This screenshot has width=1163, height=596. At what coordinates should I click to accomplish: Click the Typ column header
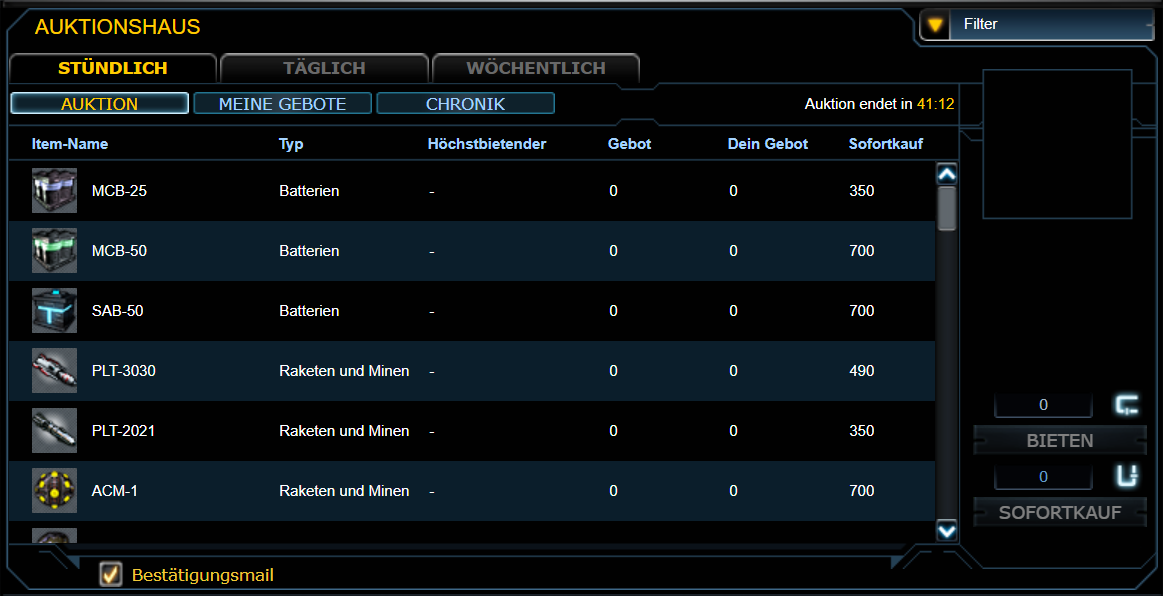pos(291,144)
